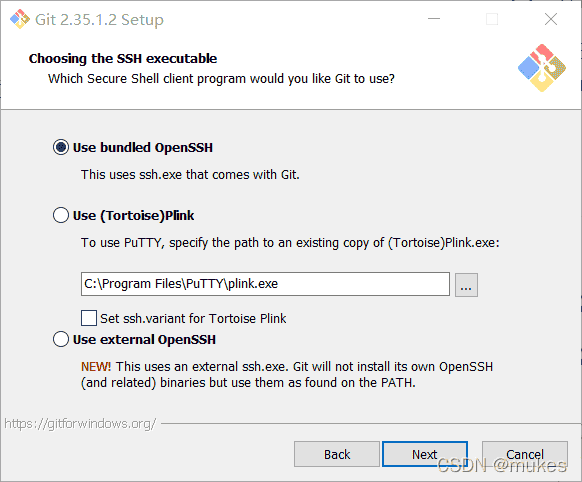The image size is (582, 482).
Task: Choose the Use external OpenSSH radio option
Action: 61,339
